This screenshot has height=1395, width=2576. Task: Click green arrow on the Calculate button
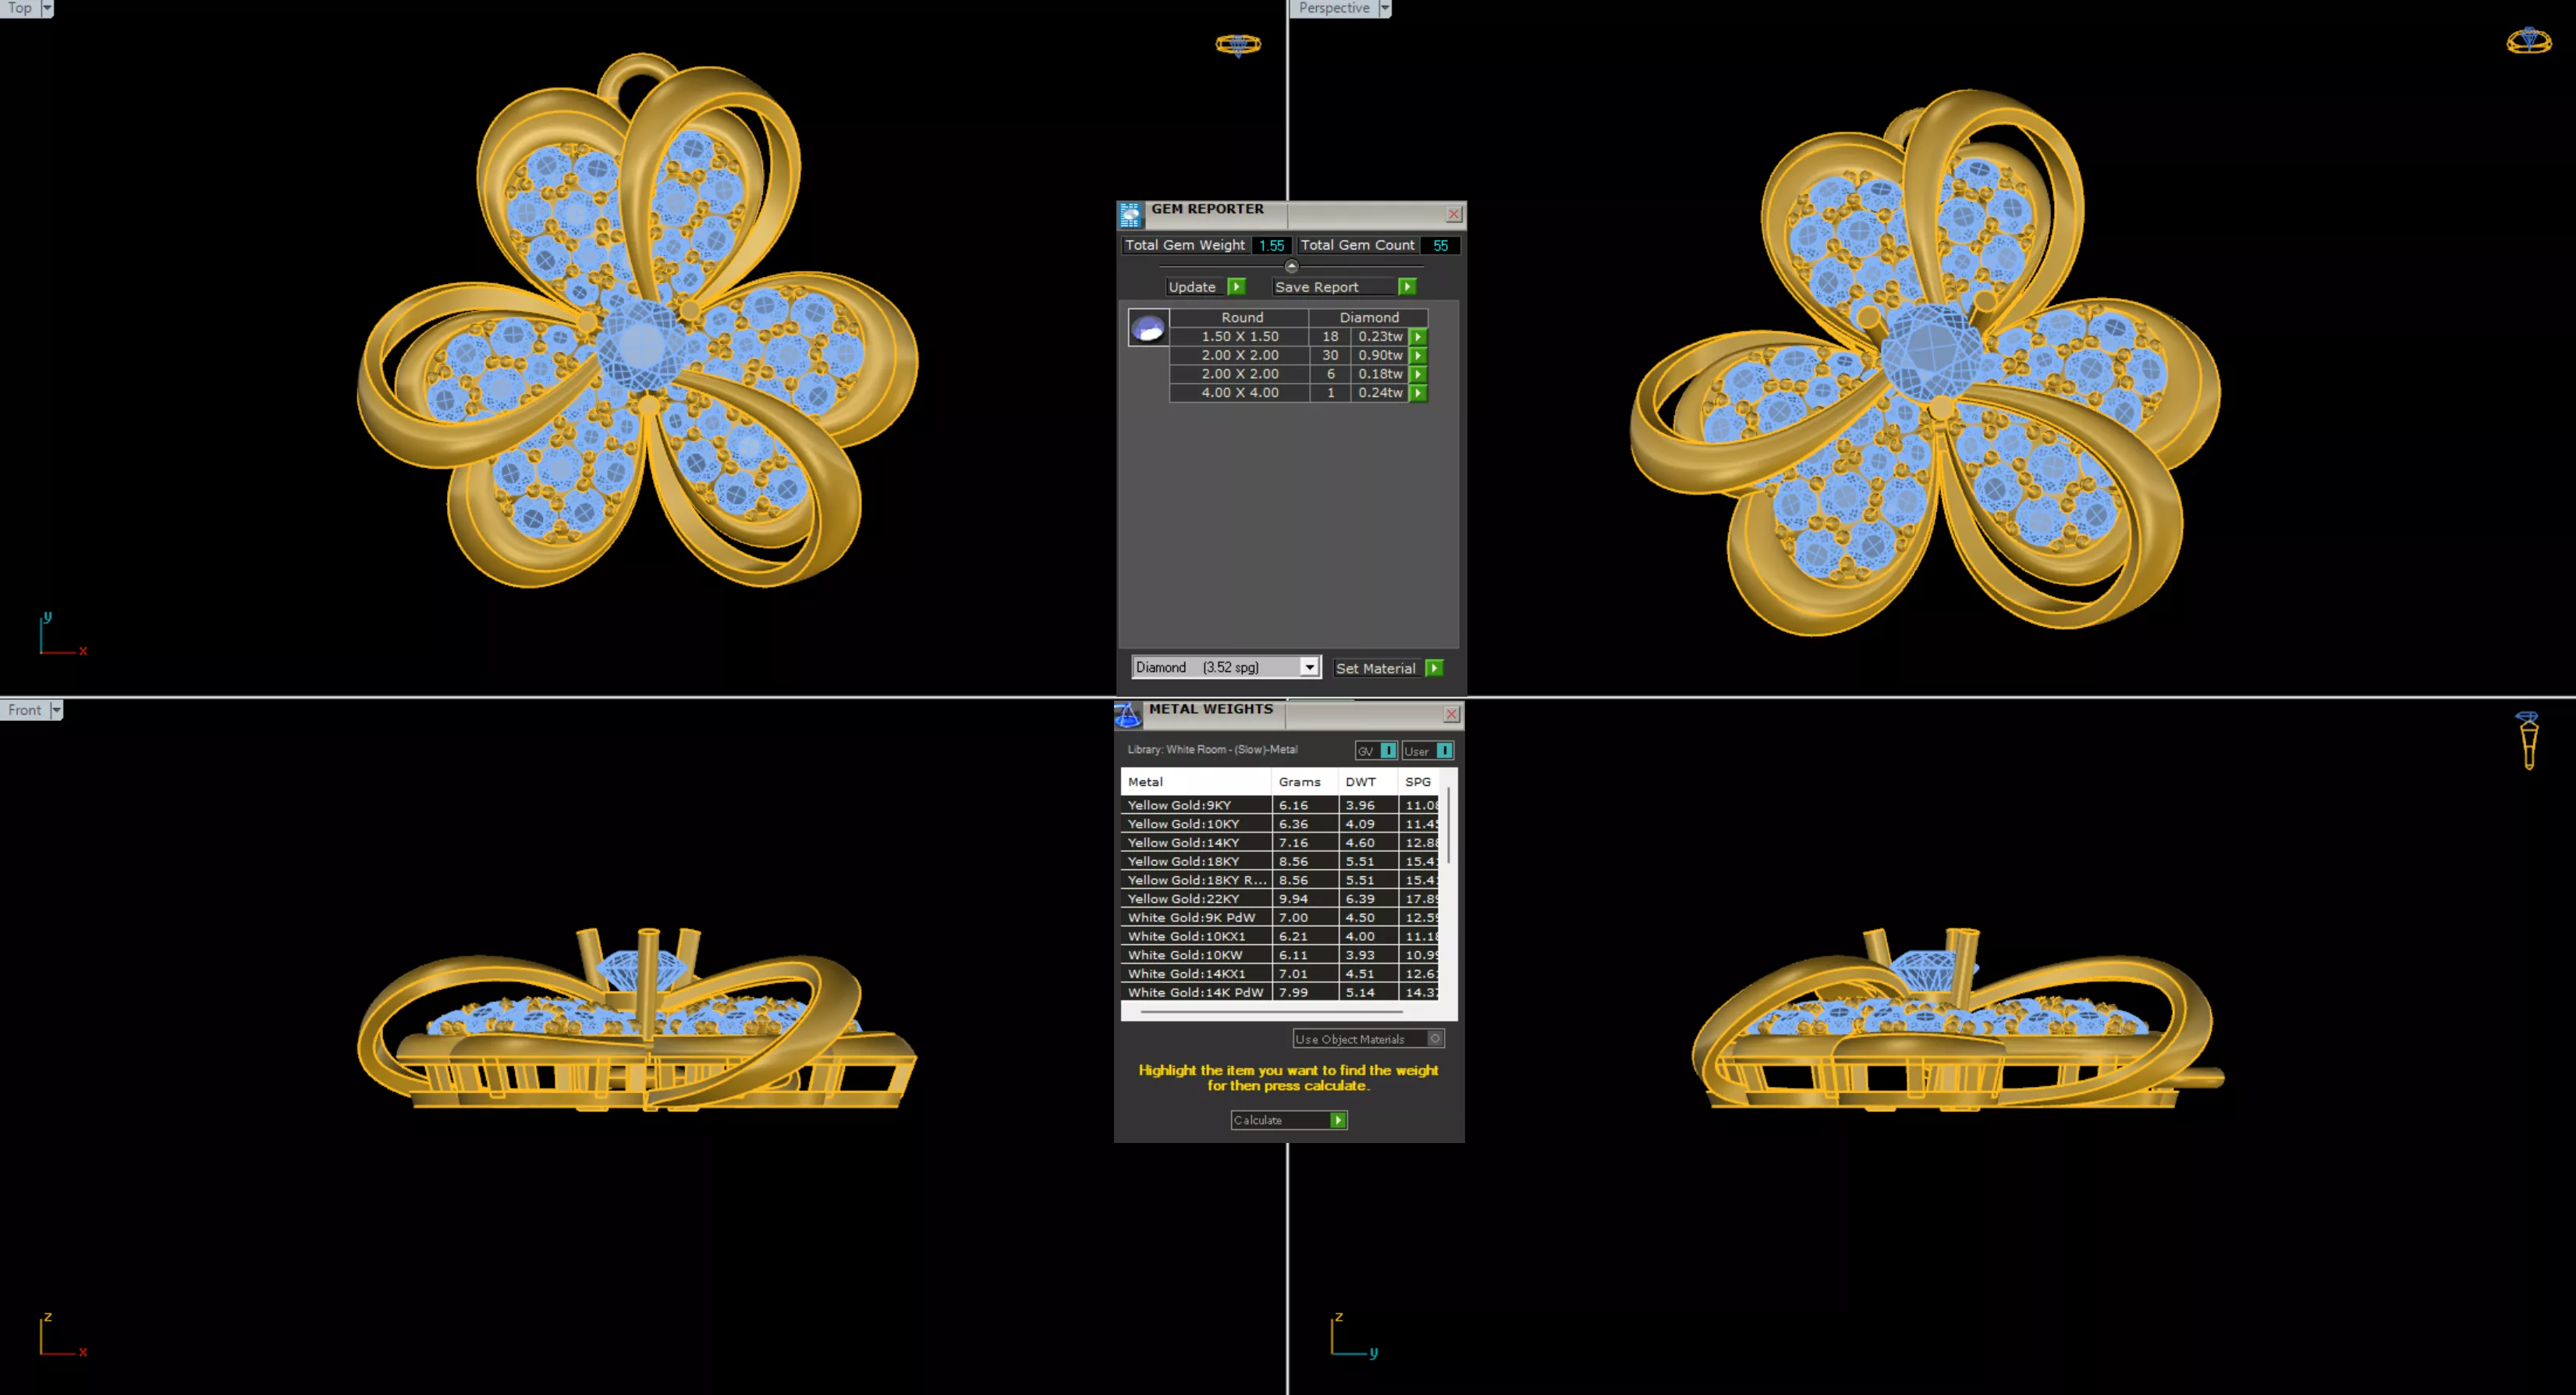[1338, 1120]
